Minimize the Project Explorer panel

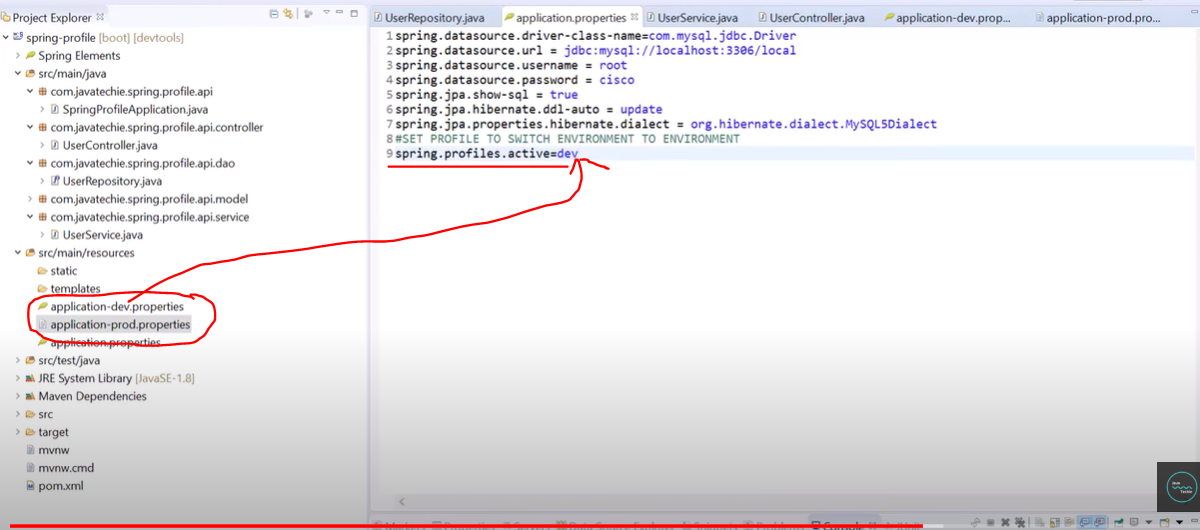pyautogui.click(x=341, y=14)
